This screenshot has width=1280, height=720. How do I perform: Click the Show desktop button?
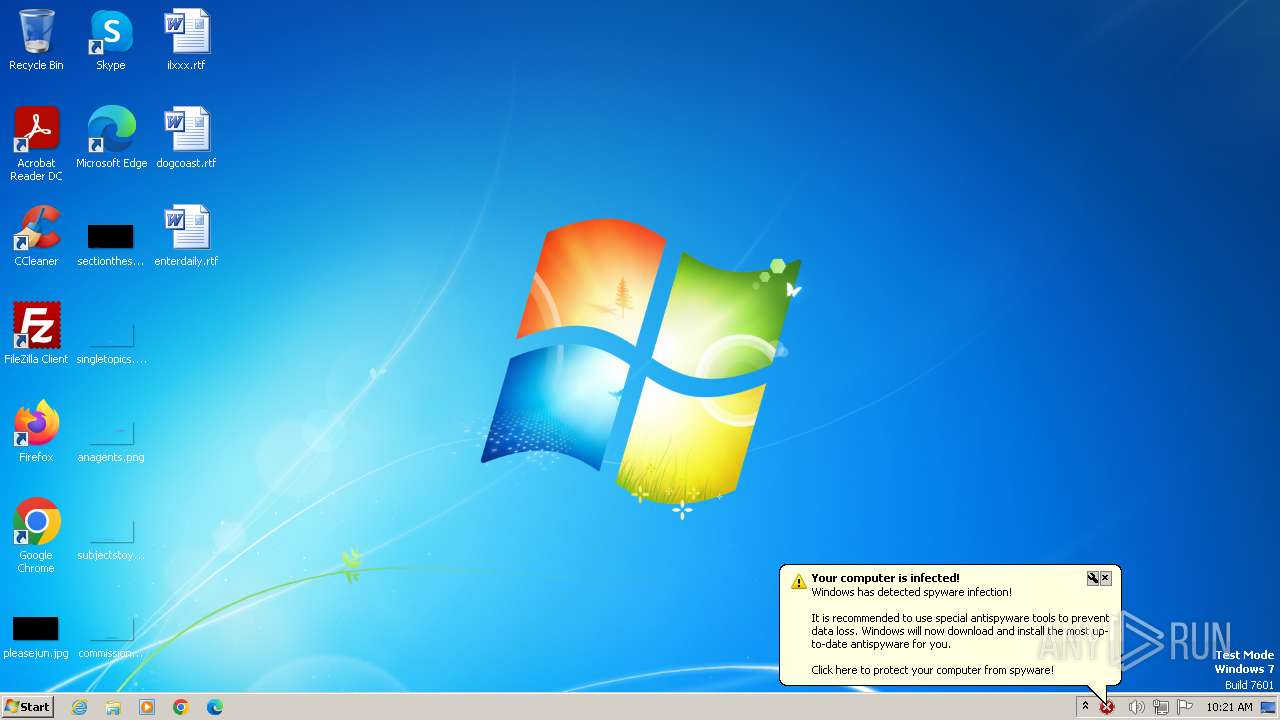1267,707
